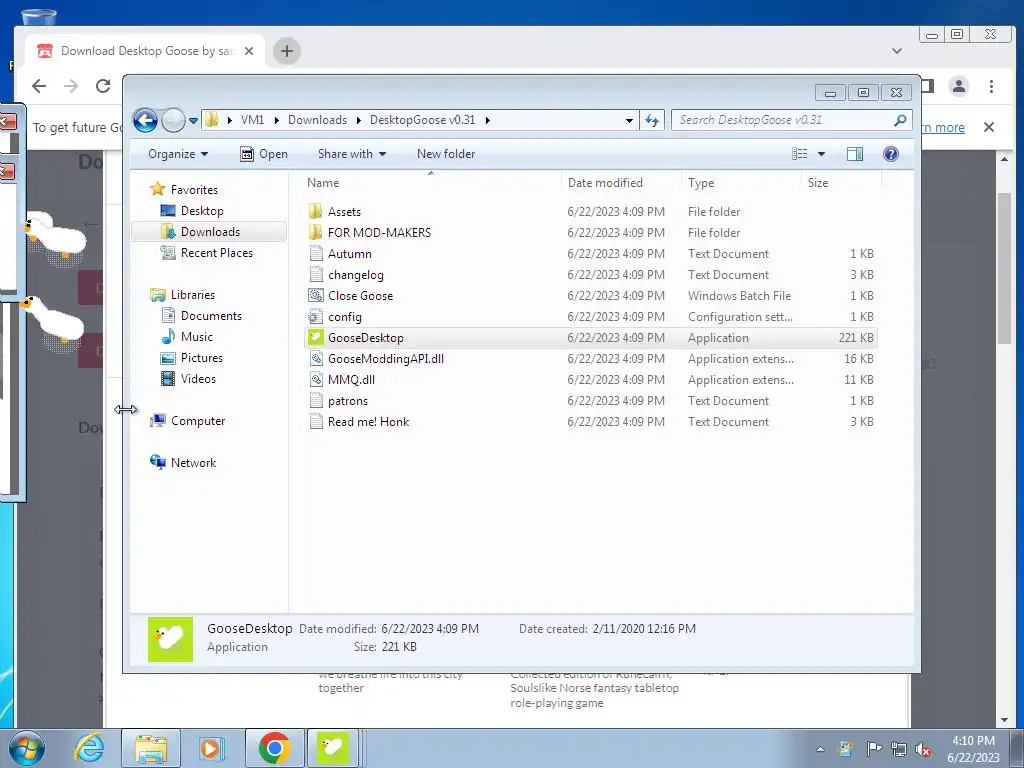Click the muted volume tray icon
This screenshot has height=768, width=1024.
point(923,750)
